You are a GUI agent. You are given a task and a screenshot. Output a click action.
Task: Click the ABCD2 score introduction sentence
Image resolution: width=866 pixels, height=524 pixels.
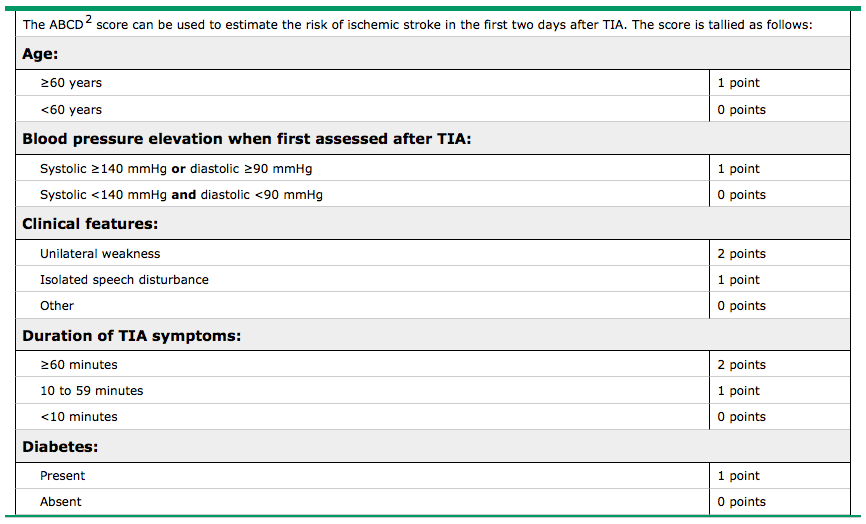click(x=432, y=24)
